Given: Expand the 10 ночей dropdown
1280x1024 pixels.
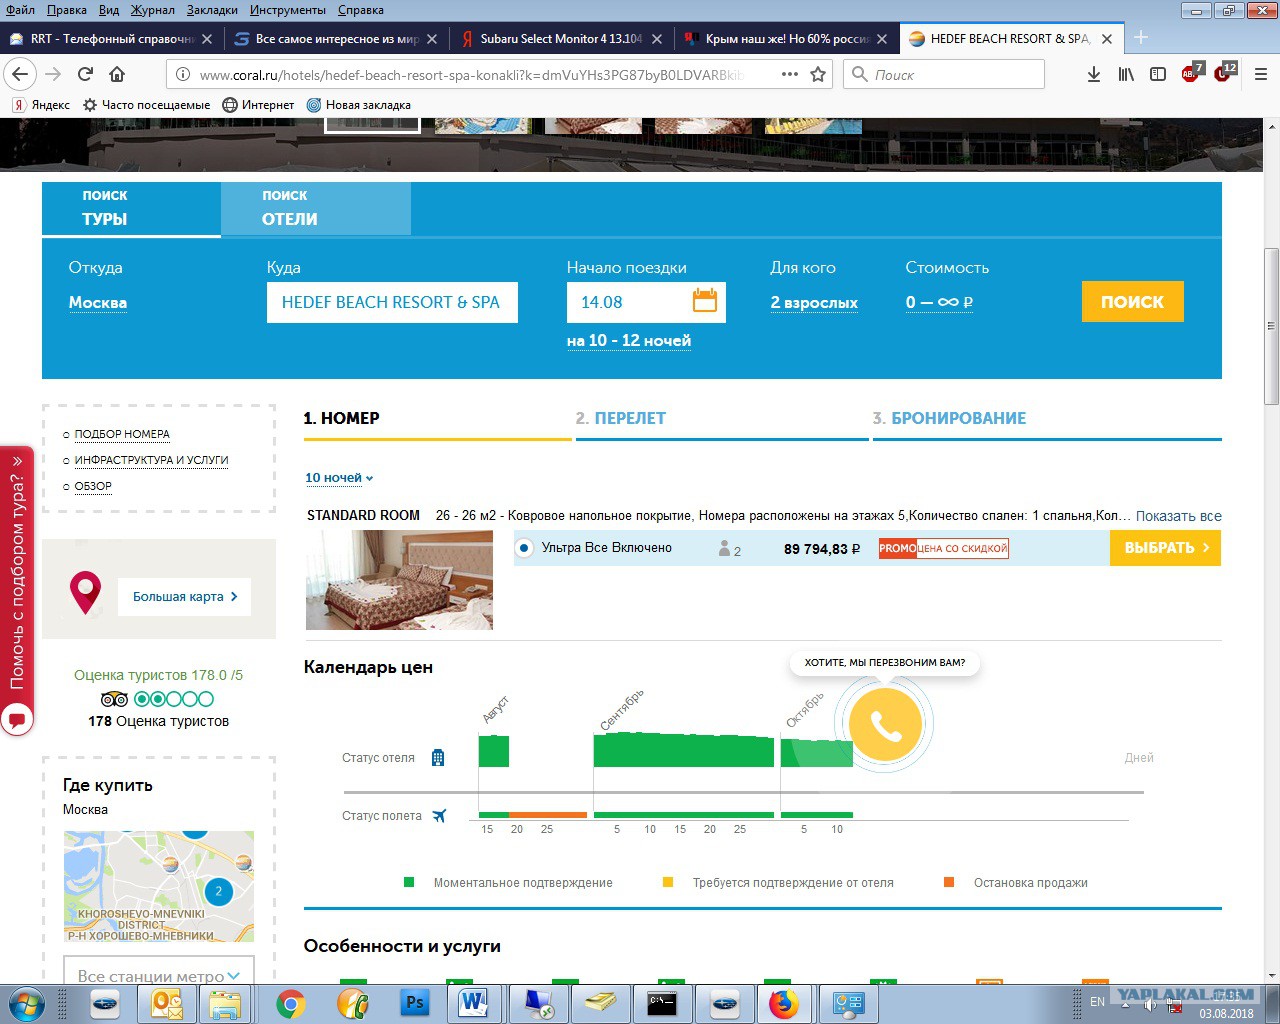Looking at the screenshot, I should [x=339, y=478].
